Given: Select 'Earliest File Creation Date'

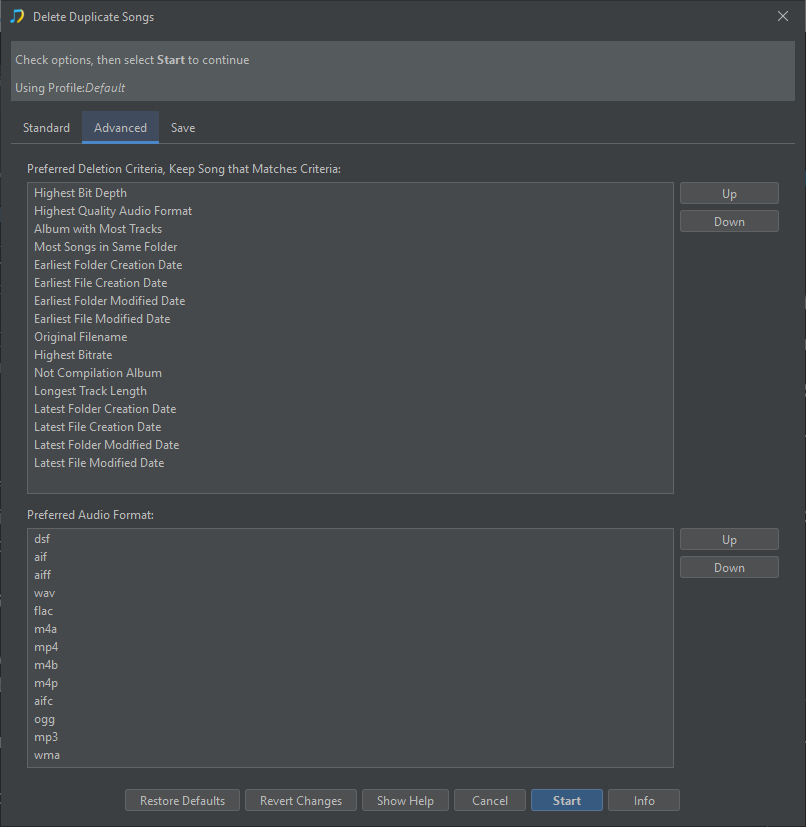Looking at the screenshot, I should pyautogui.click(x=350, y=283).
